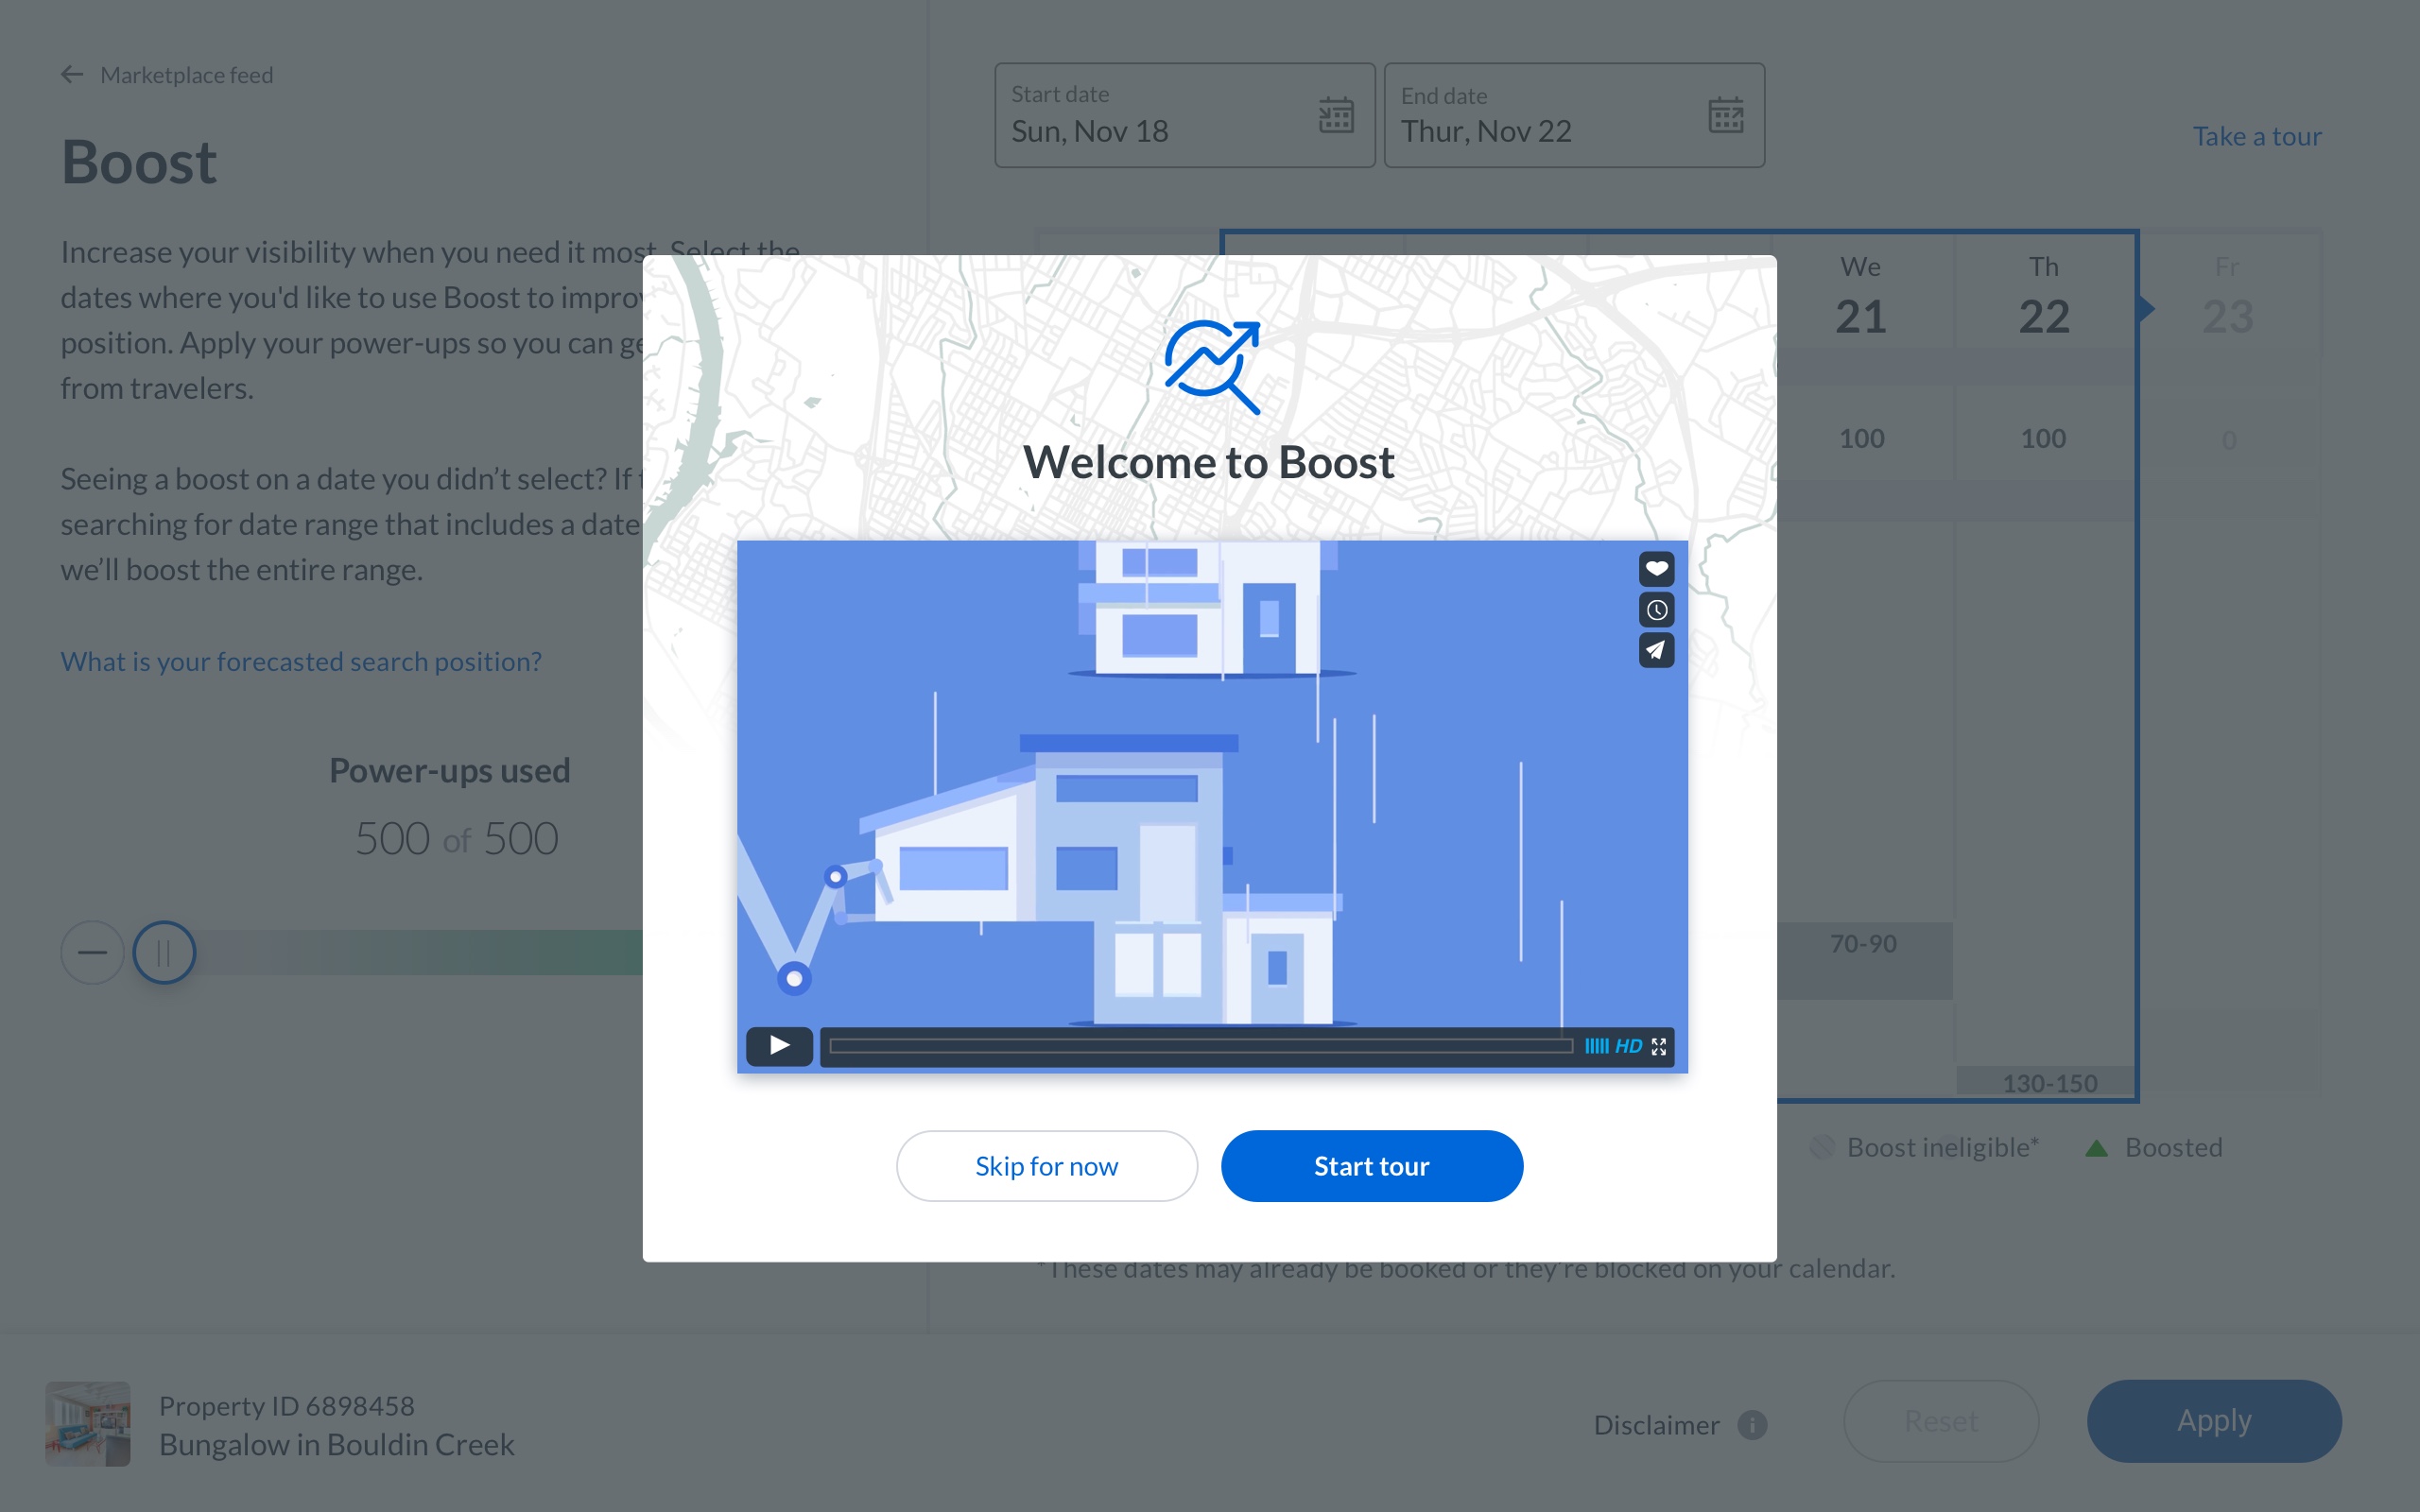Open the Start date calendar icon
Viewport: 2420px width, 1512px height.
point(1336,115)
